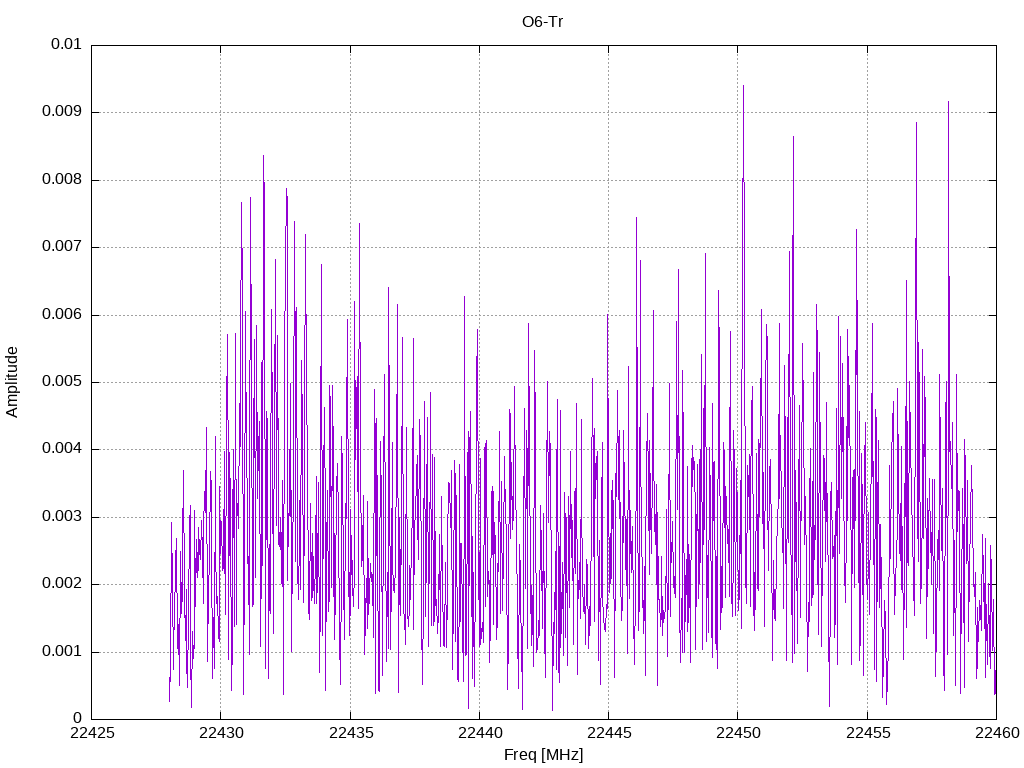Click y-axis tick label 0.008
Viewport: 1024px width, 768px height.
(62, 180)
